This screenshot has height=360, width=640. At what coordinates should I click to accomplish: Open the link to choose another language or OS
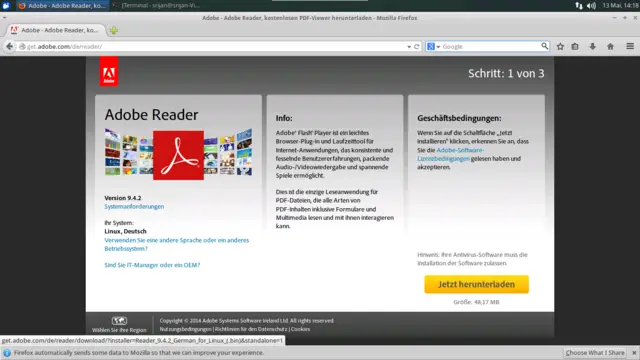pos(176,244)
